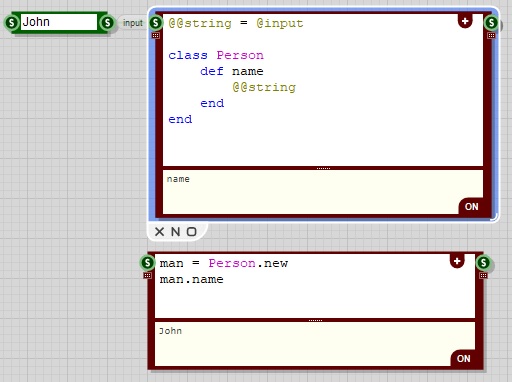Click the N button below selected module

coord(176,232)
